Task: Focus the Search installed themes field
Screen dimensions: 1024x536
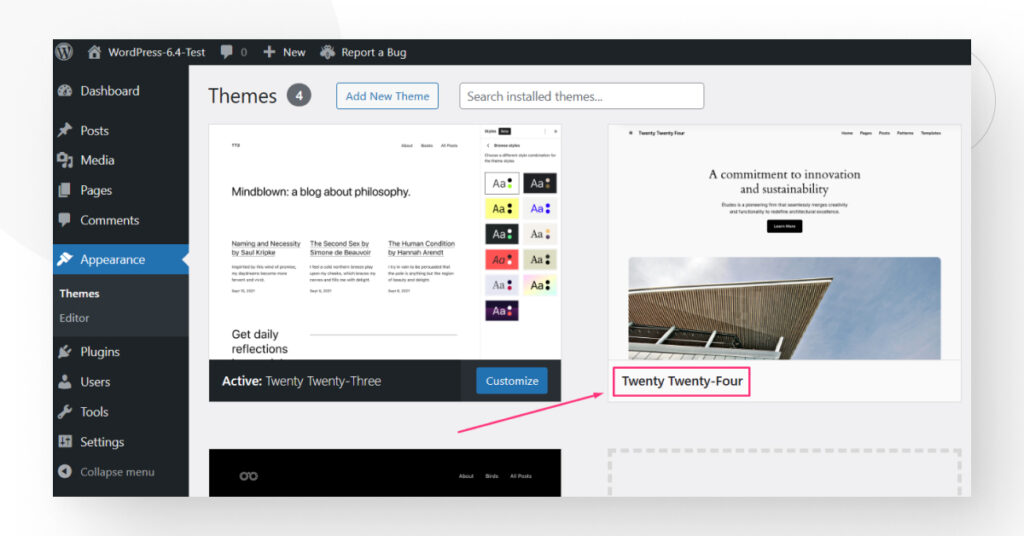Action: pos(581,96)
